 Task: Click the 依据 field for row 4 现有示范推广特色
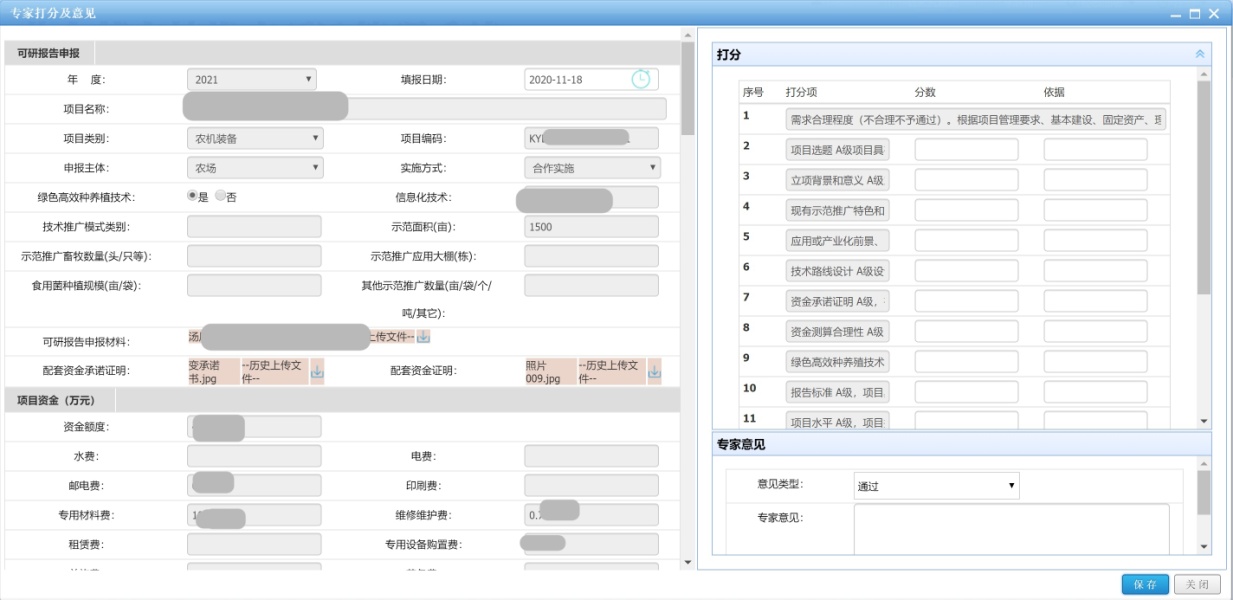click(x=1095, y=210)
